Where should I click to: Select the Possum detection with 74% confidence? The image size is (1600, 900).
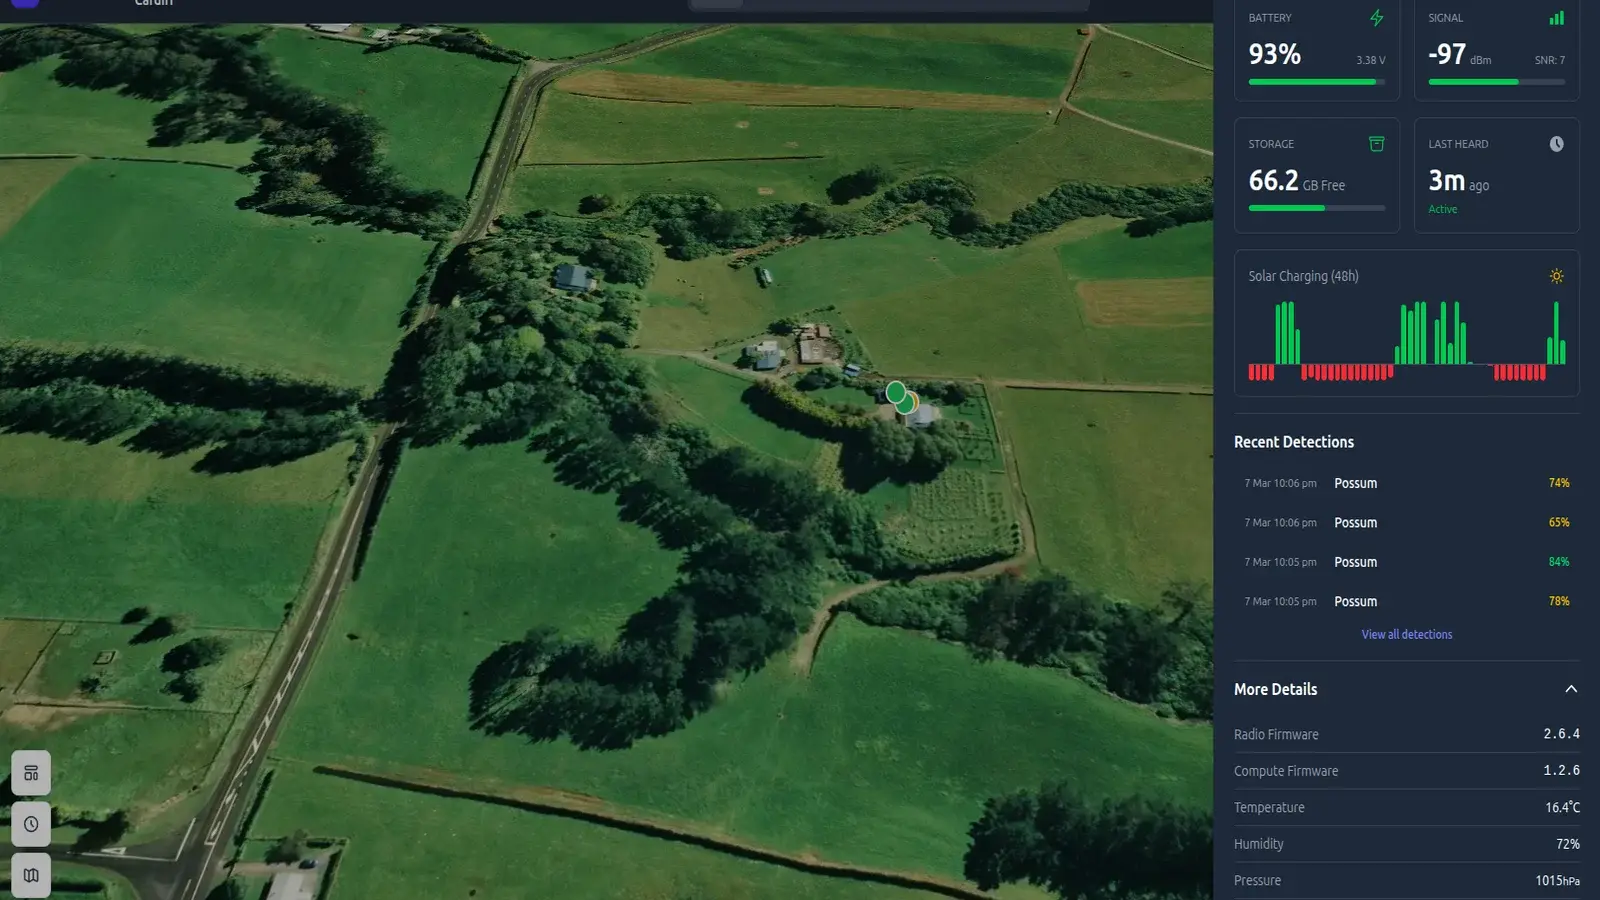point(1356,483)
